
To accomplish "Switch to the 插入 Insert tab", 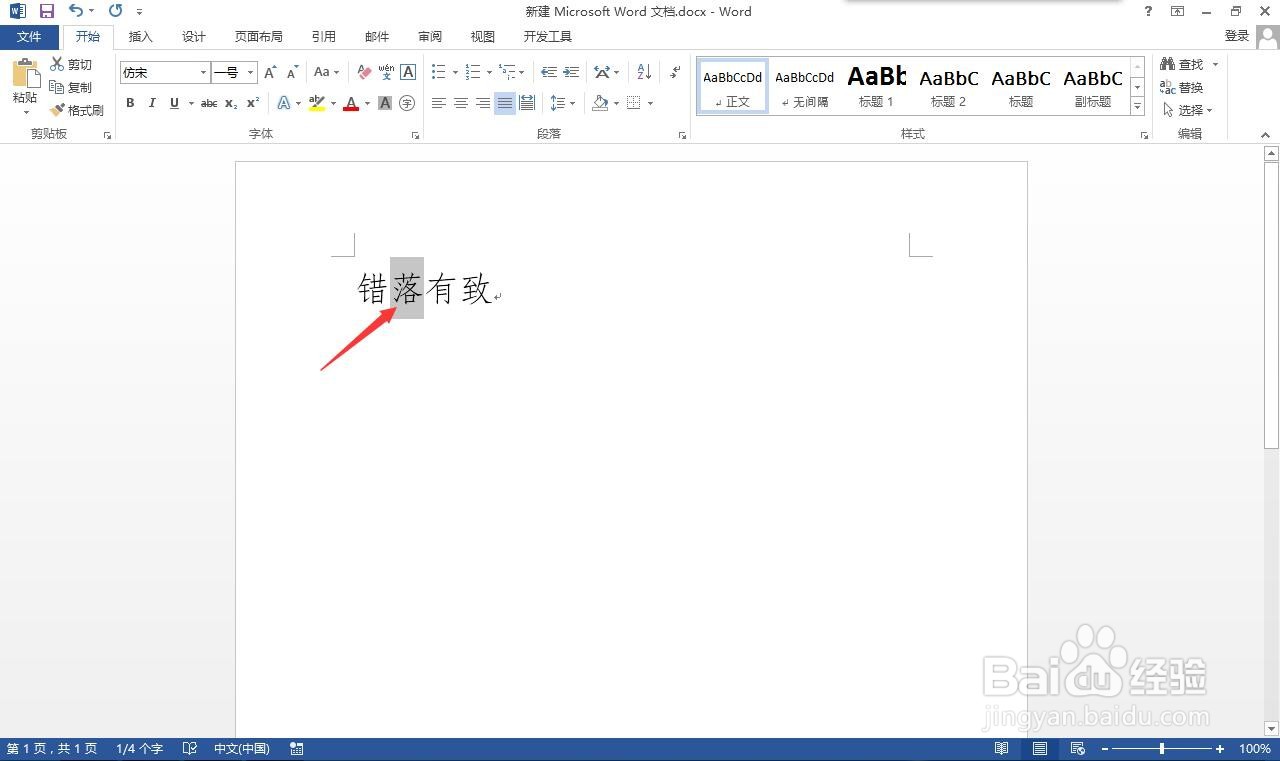I will coord(141,36).
